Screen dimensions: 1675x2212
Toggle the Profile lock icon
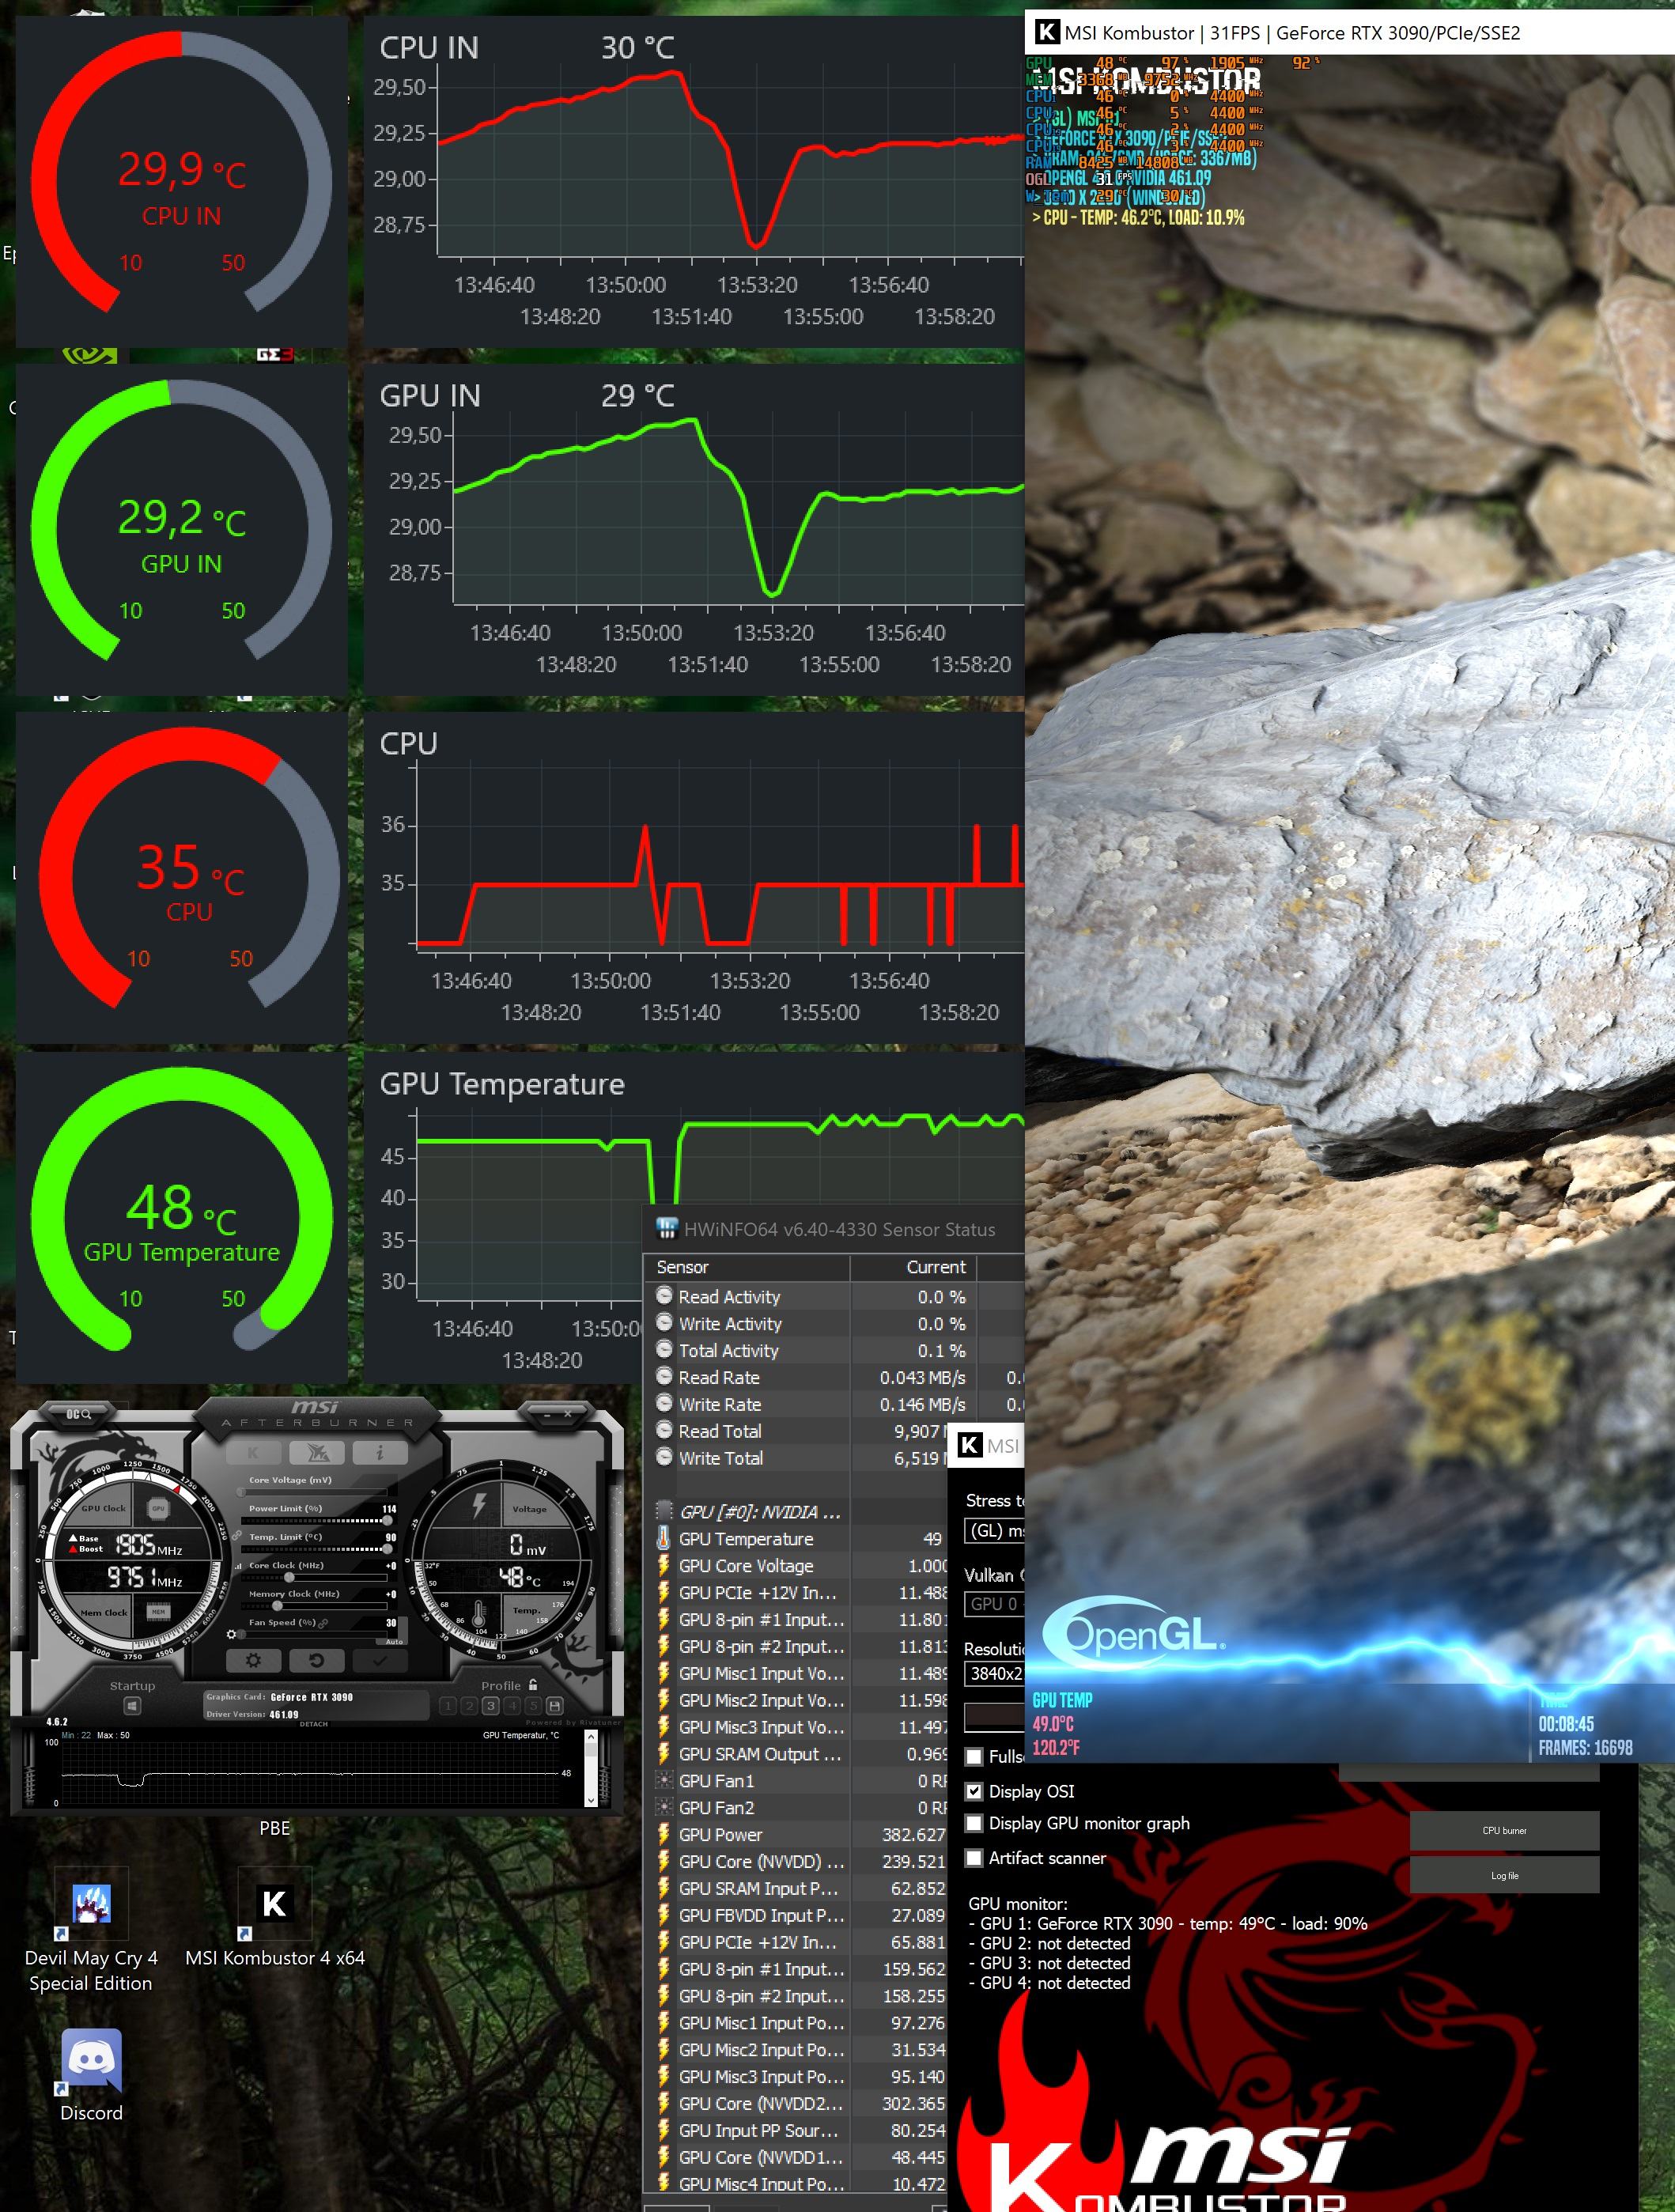[533, 1685]
